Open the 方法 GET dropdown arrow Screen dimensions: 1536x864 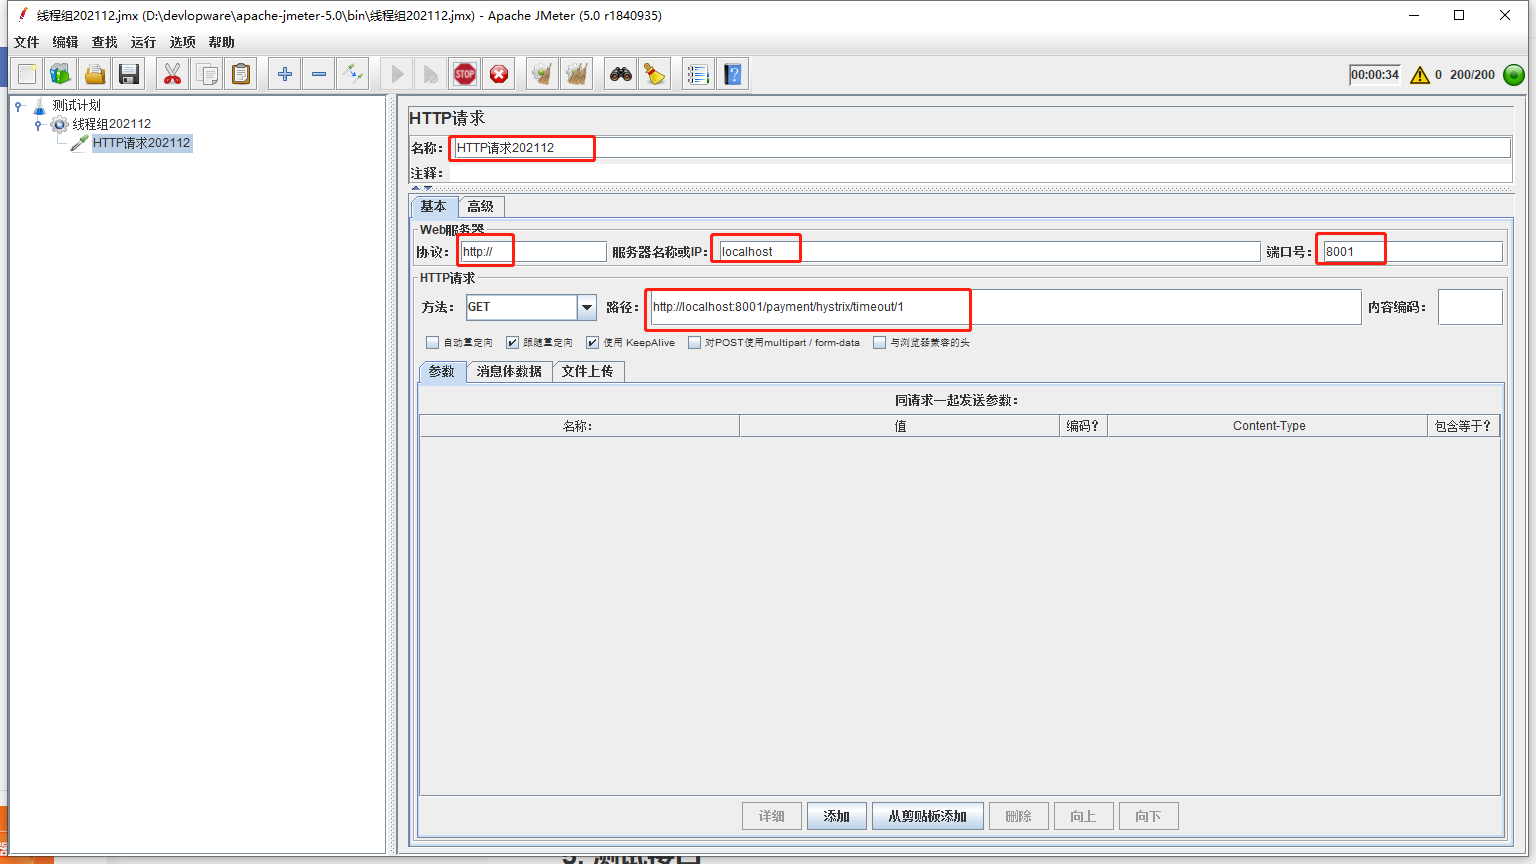[x=587, y=307]
